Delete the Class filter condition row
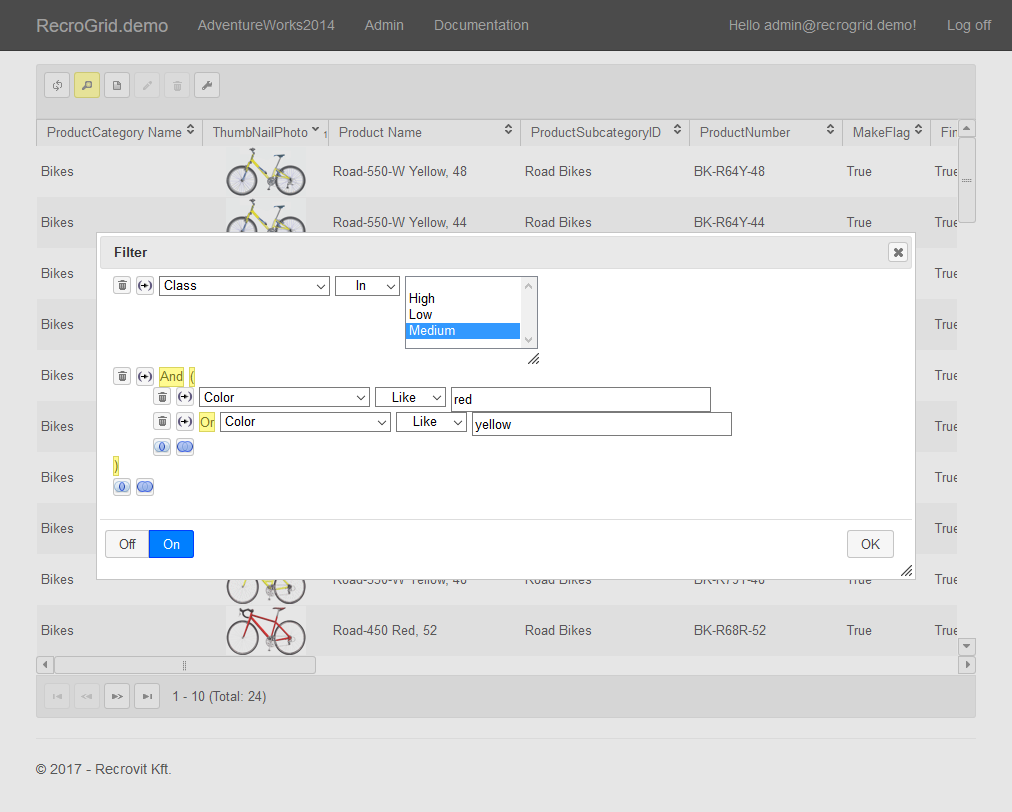 122,285
